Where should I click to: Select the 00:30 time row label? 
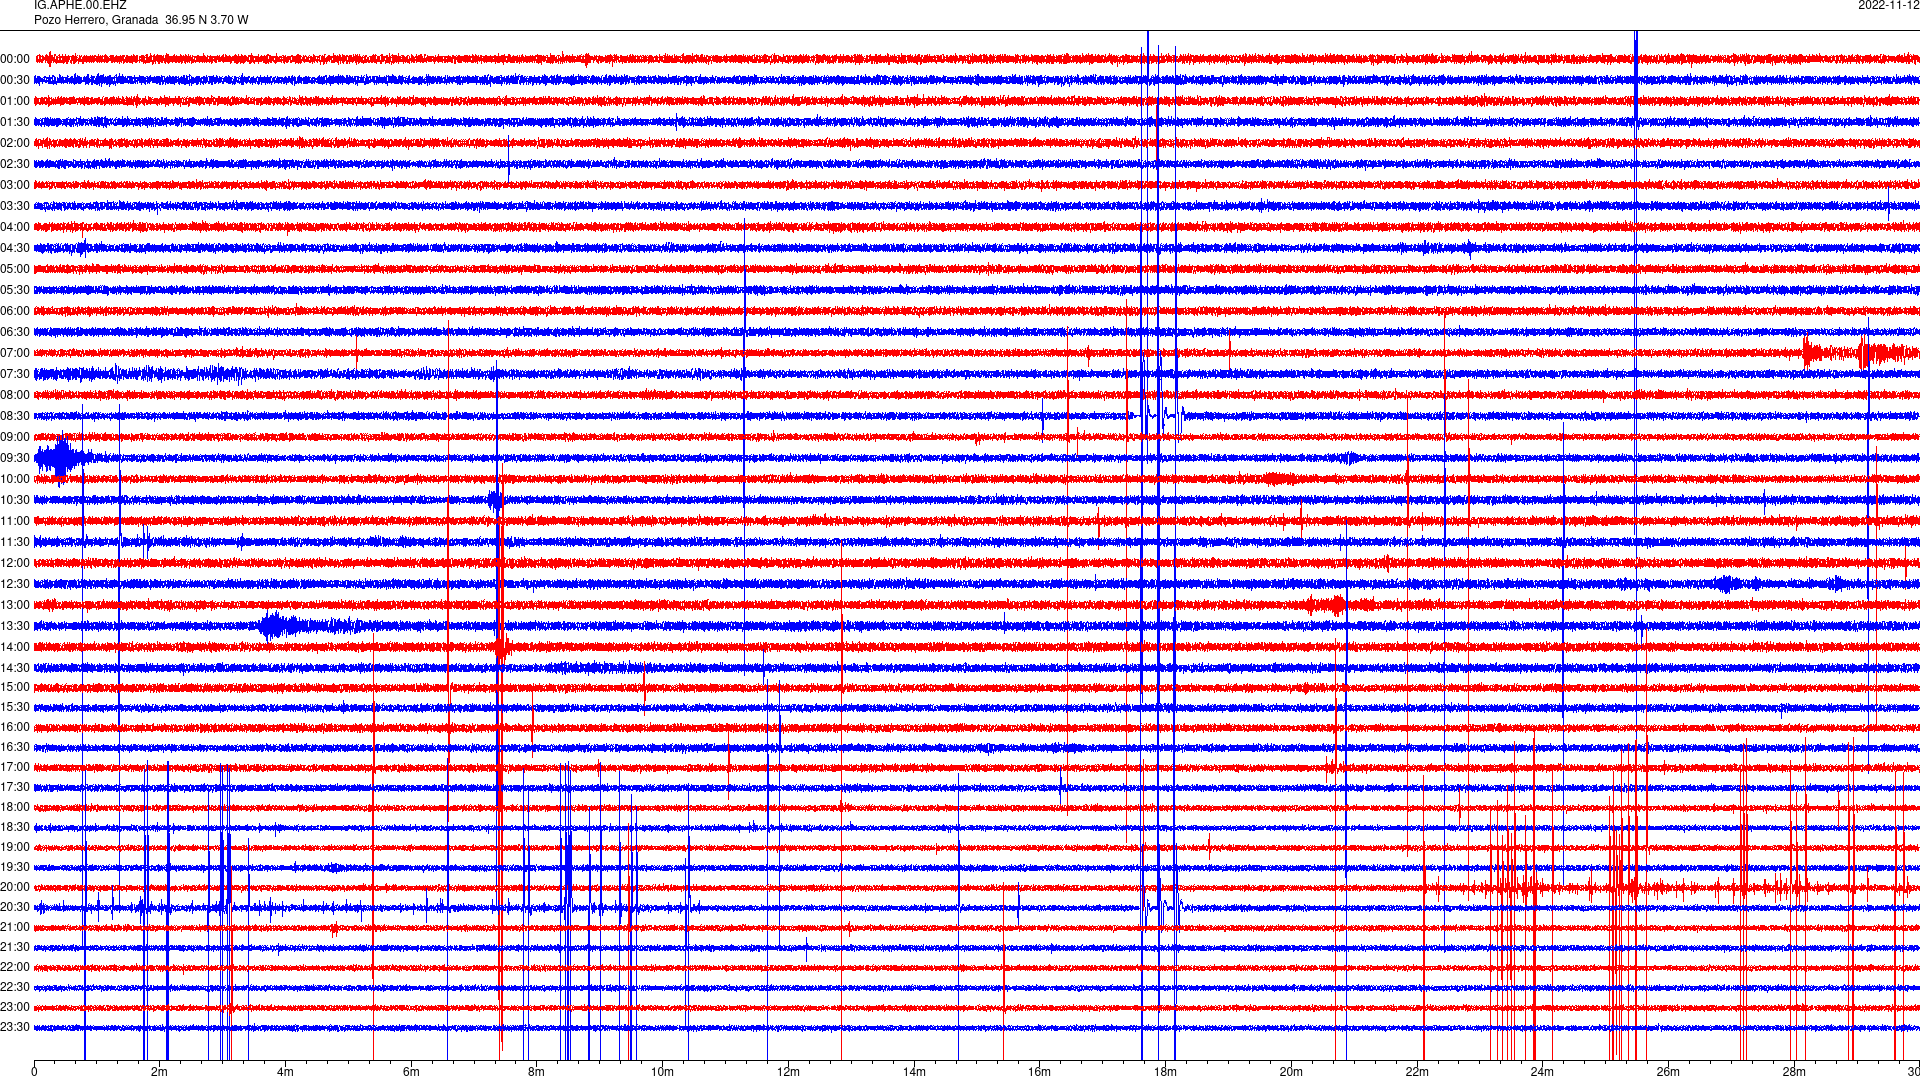pos(15,80)
